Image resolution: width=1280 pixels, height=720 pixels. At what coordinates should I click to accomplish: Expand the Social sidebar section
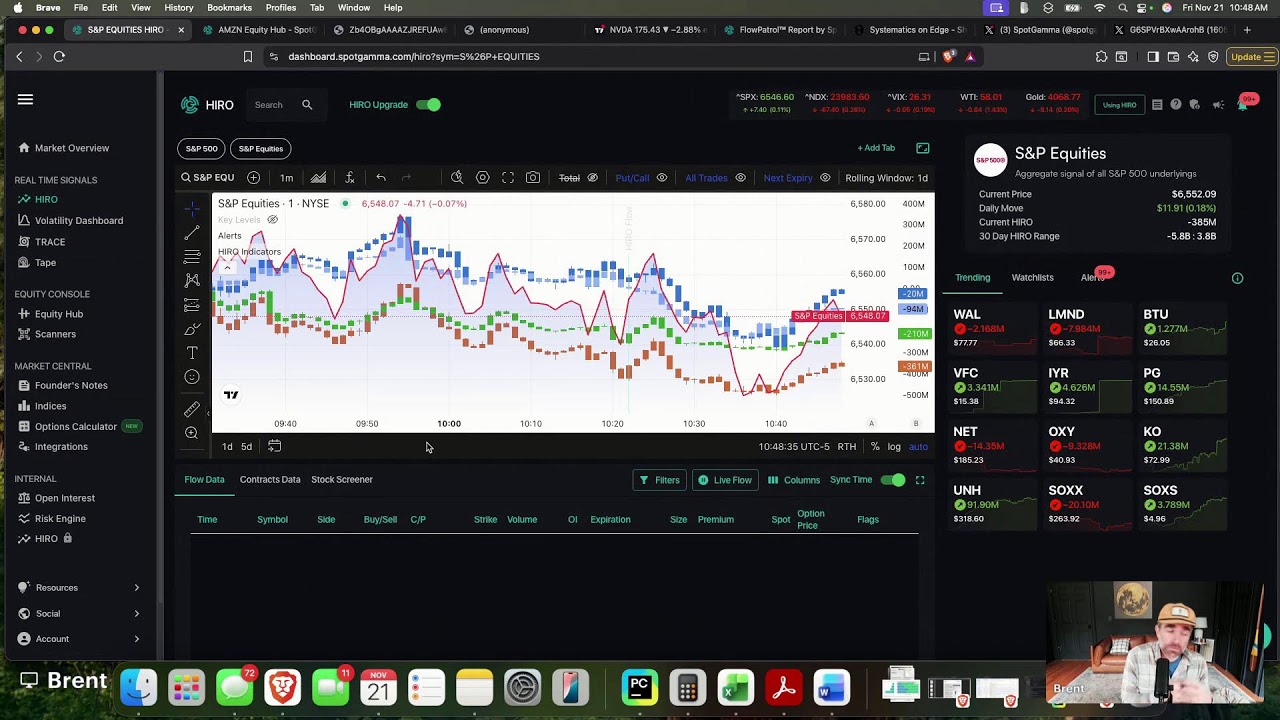(x=78, y=614)
